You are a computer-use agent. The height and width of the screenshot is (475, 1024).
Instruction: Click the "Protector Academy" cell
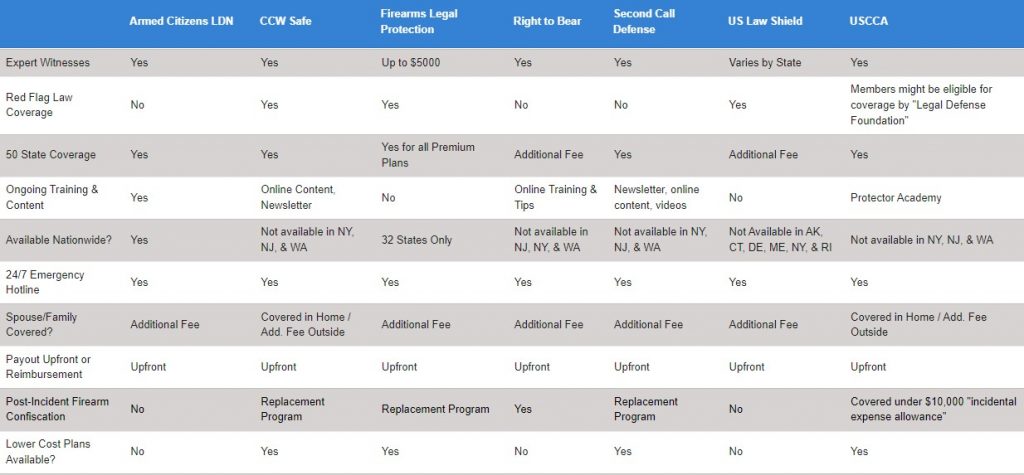[895, 197]
